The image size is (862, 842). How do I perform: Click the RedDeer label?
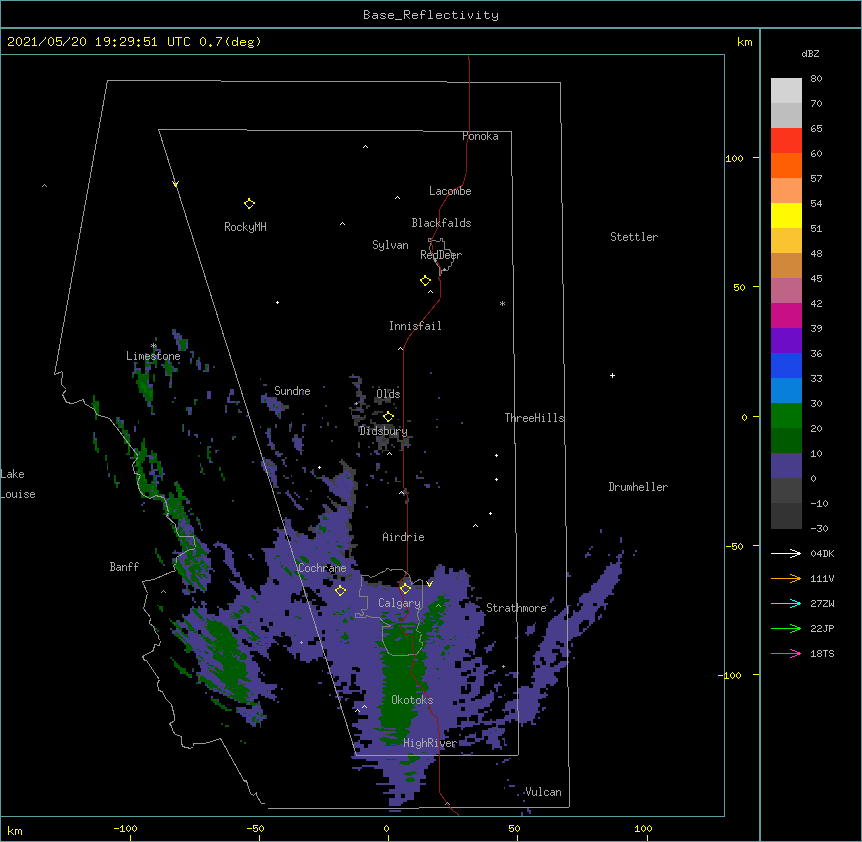click(441, 255)
